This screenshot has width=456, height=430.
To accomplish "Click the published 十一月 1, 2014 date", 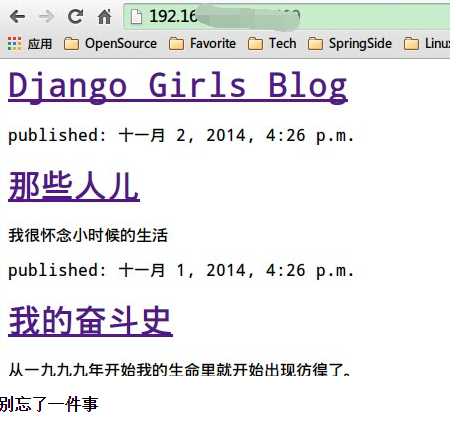I will (x=181, y=270).
